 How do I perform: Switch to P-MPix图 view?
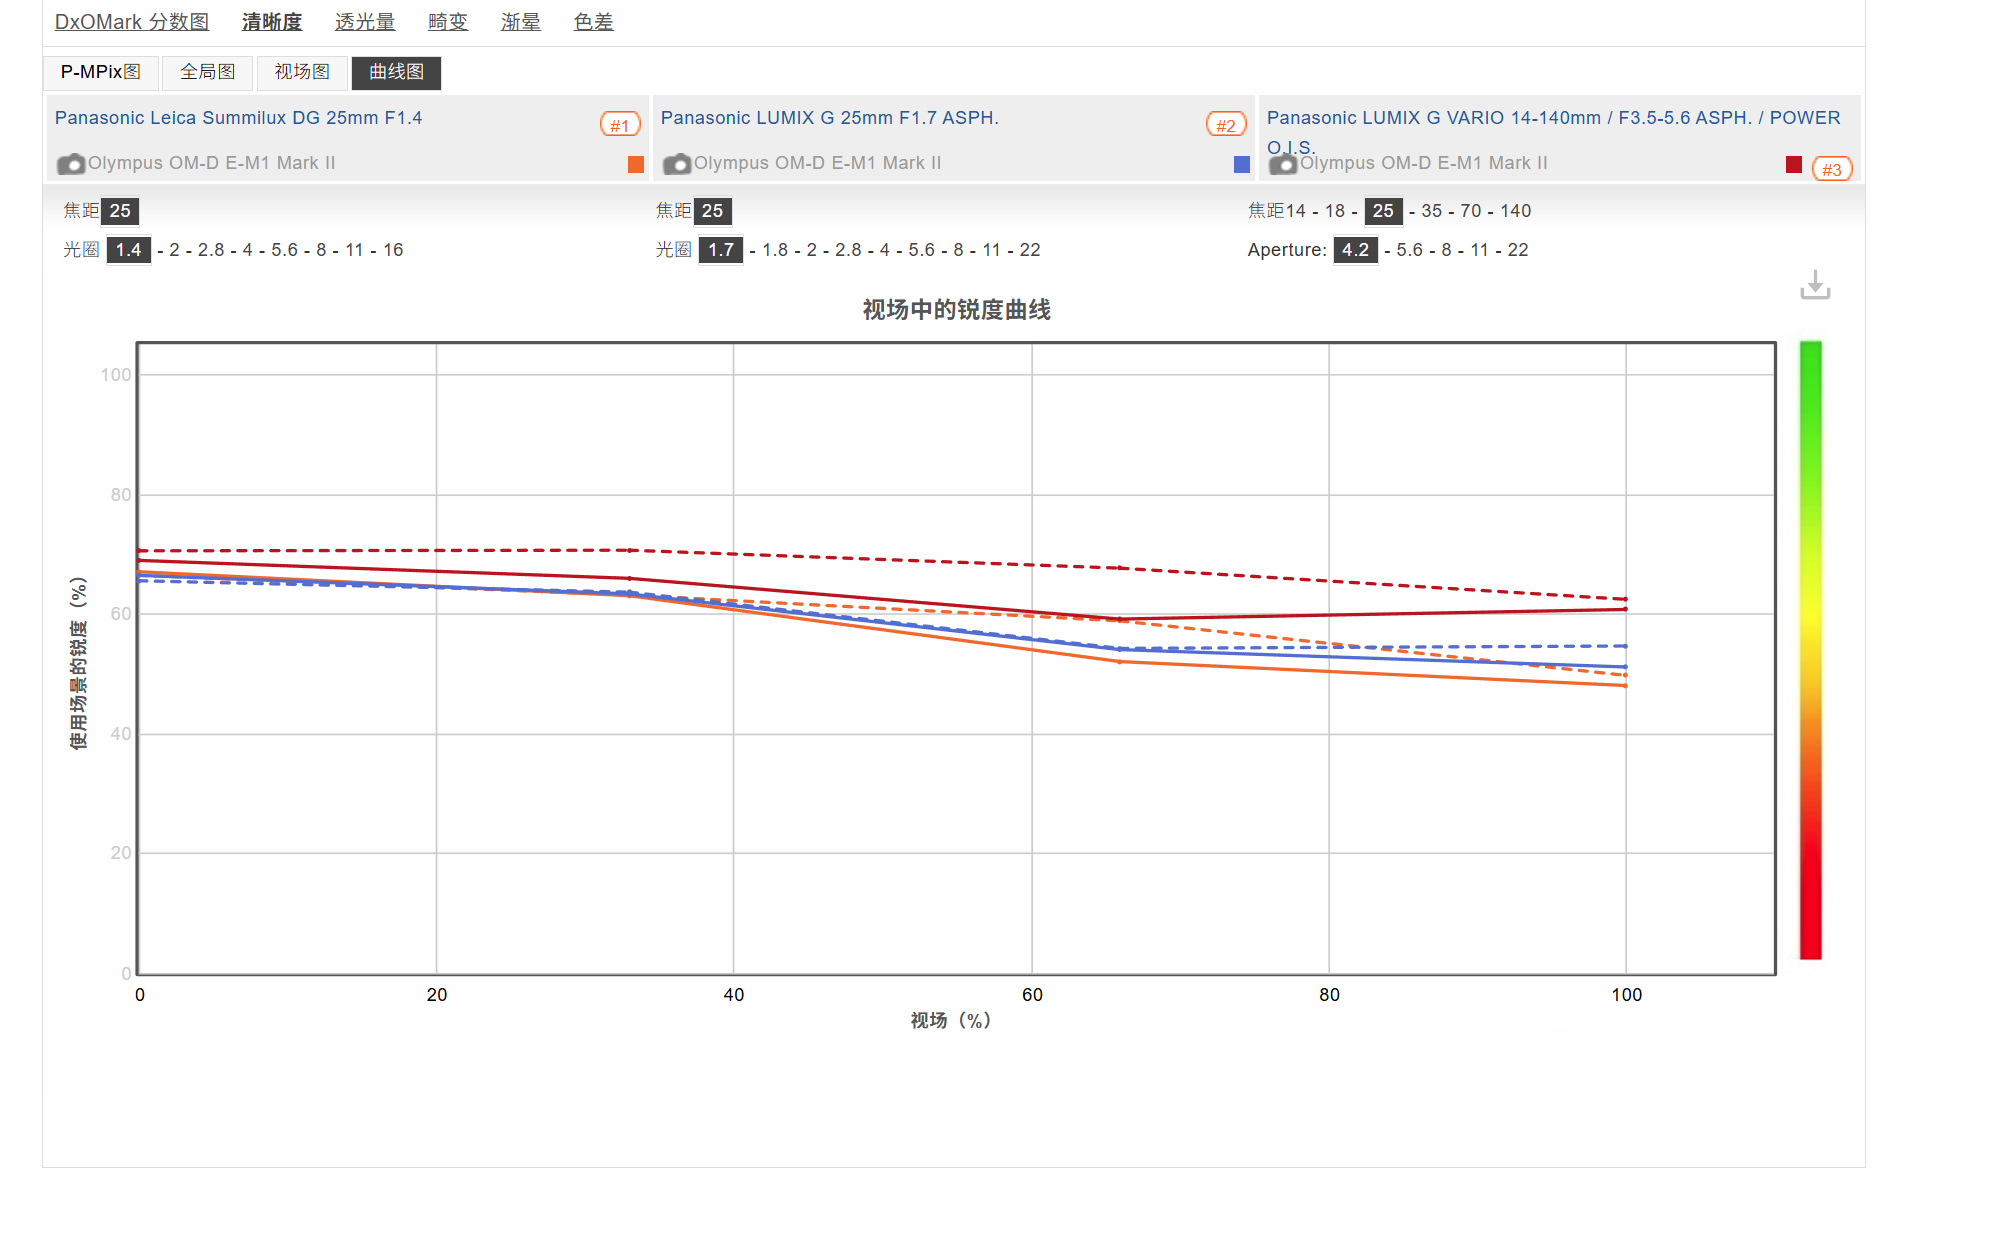(x=101, y=72)
